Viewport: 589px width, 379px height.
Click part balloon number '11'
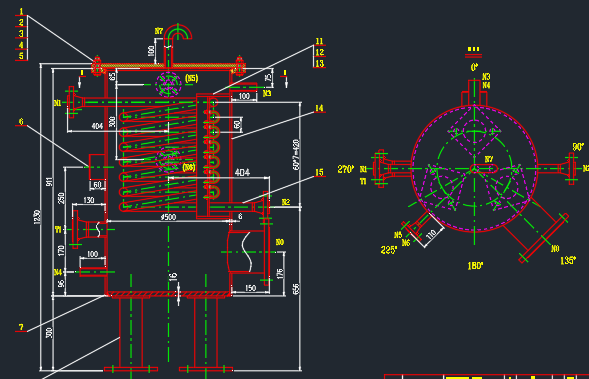click(319, 41)
